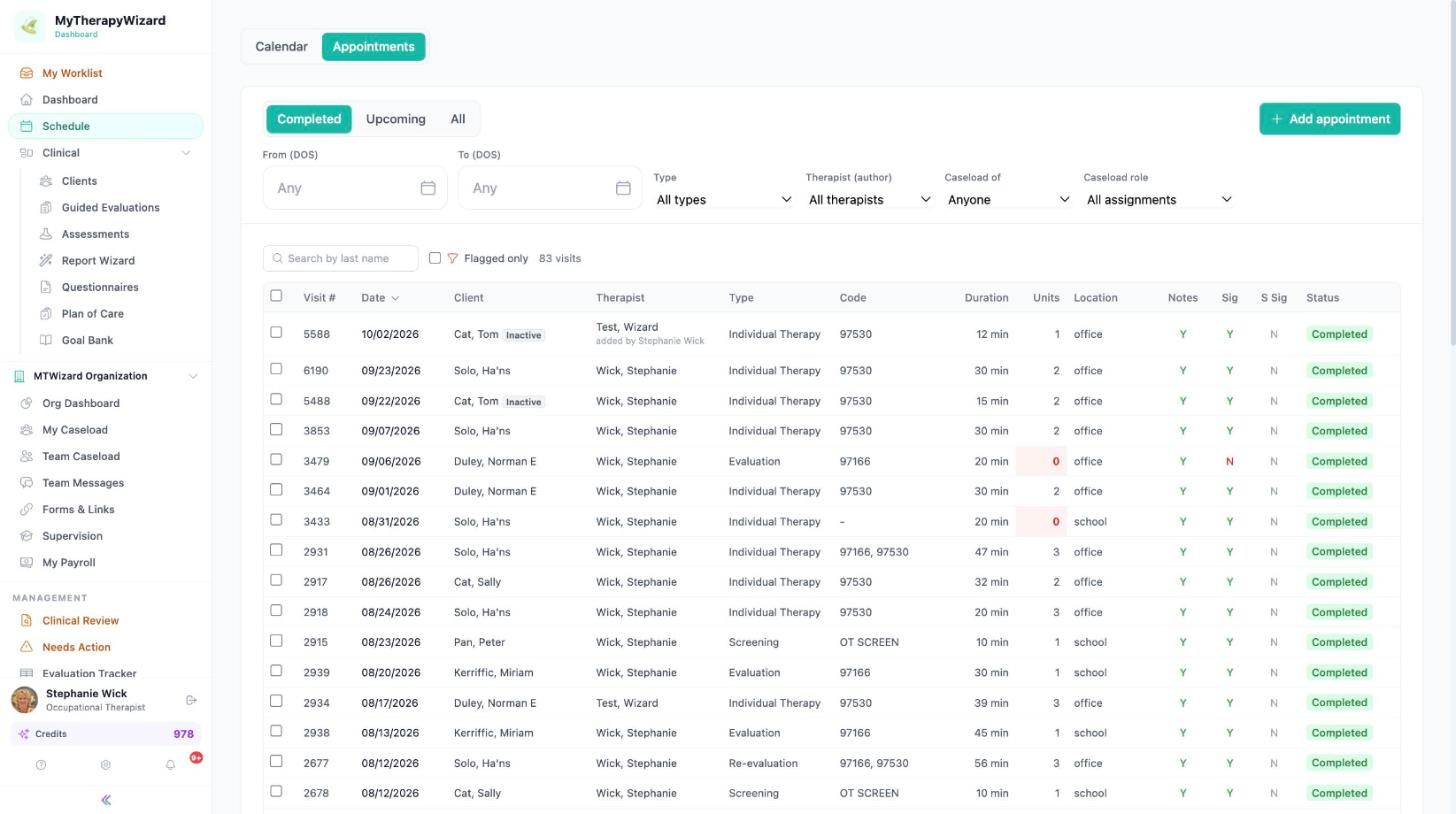Click the Team Messages chat icon

click(x=26, y=483)
